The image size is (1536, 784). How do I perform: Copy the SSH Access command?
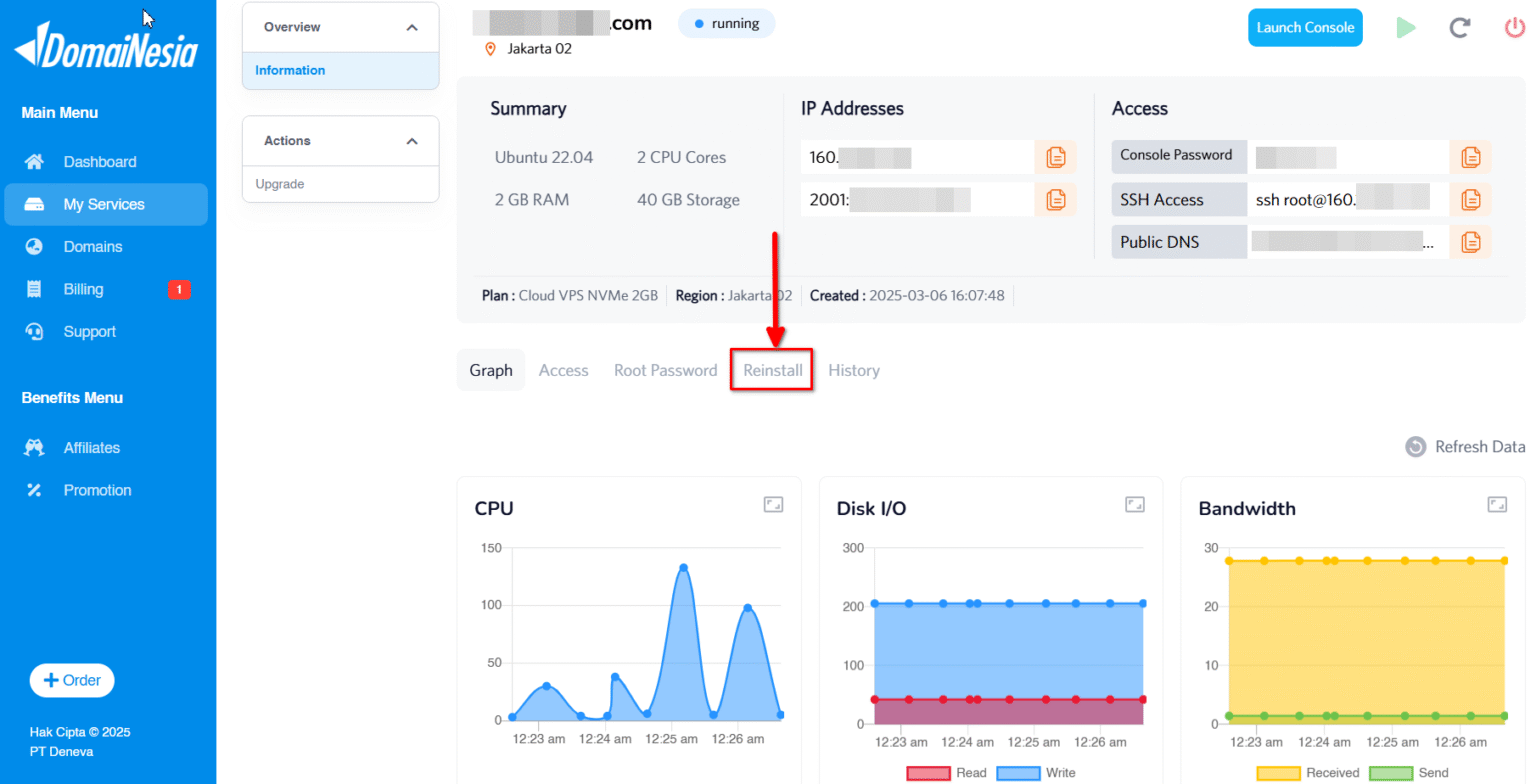pos(1470,199)
